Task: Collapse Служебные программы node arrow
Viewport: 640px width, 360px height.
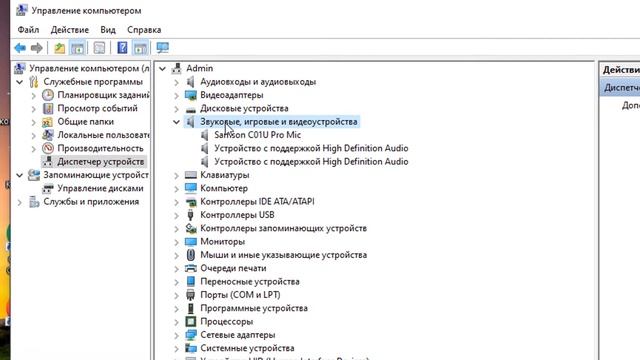Action: click(x=19, y=82)
